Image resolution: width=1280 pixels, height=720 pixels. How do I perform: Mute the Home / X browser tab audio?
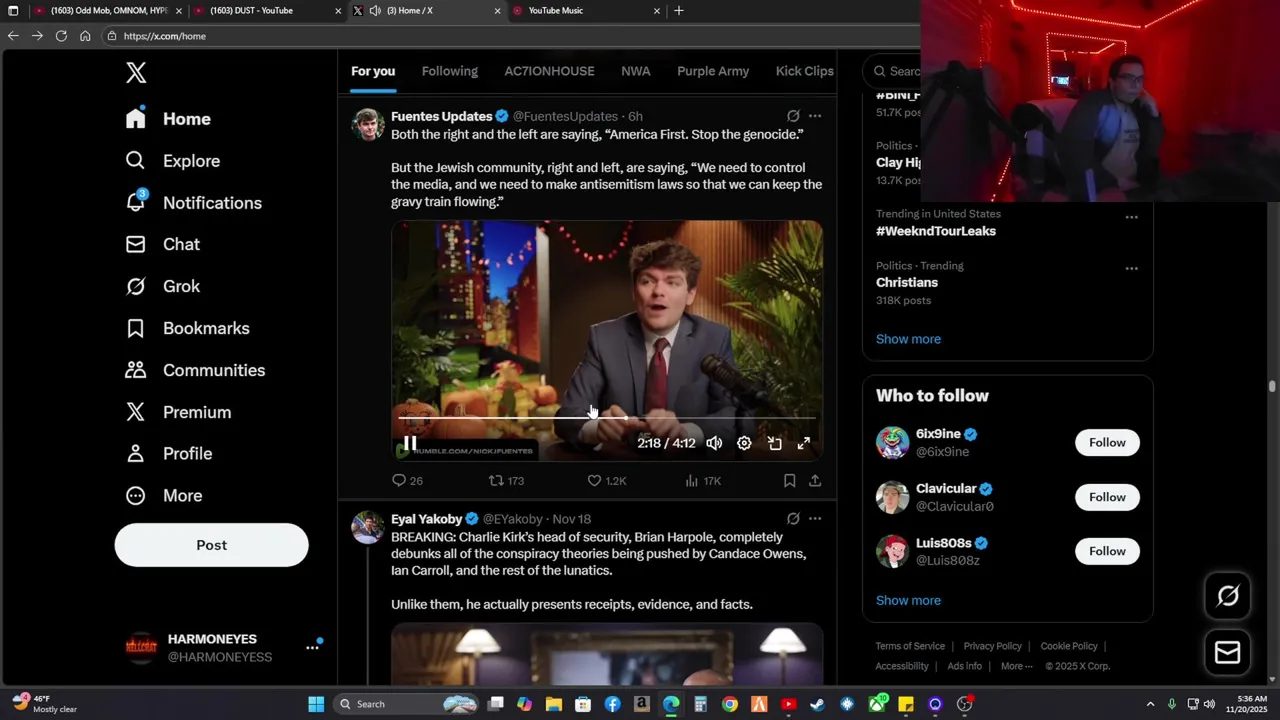(x=375, y=10)
